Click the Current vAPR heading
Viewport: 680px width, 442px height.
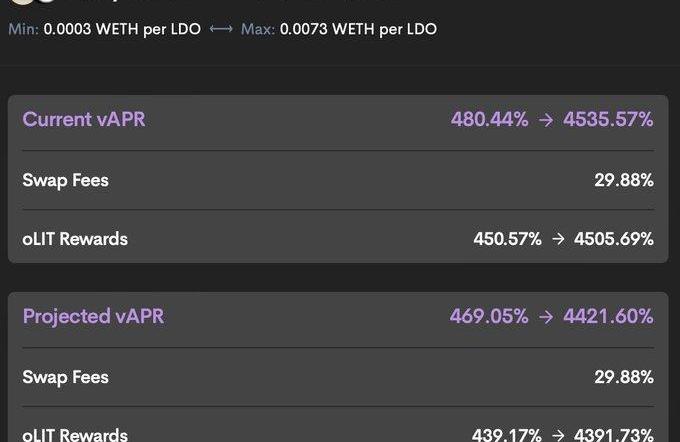click(x=84, y=120)
